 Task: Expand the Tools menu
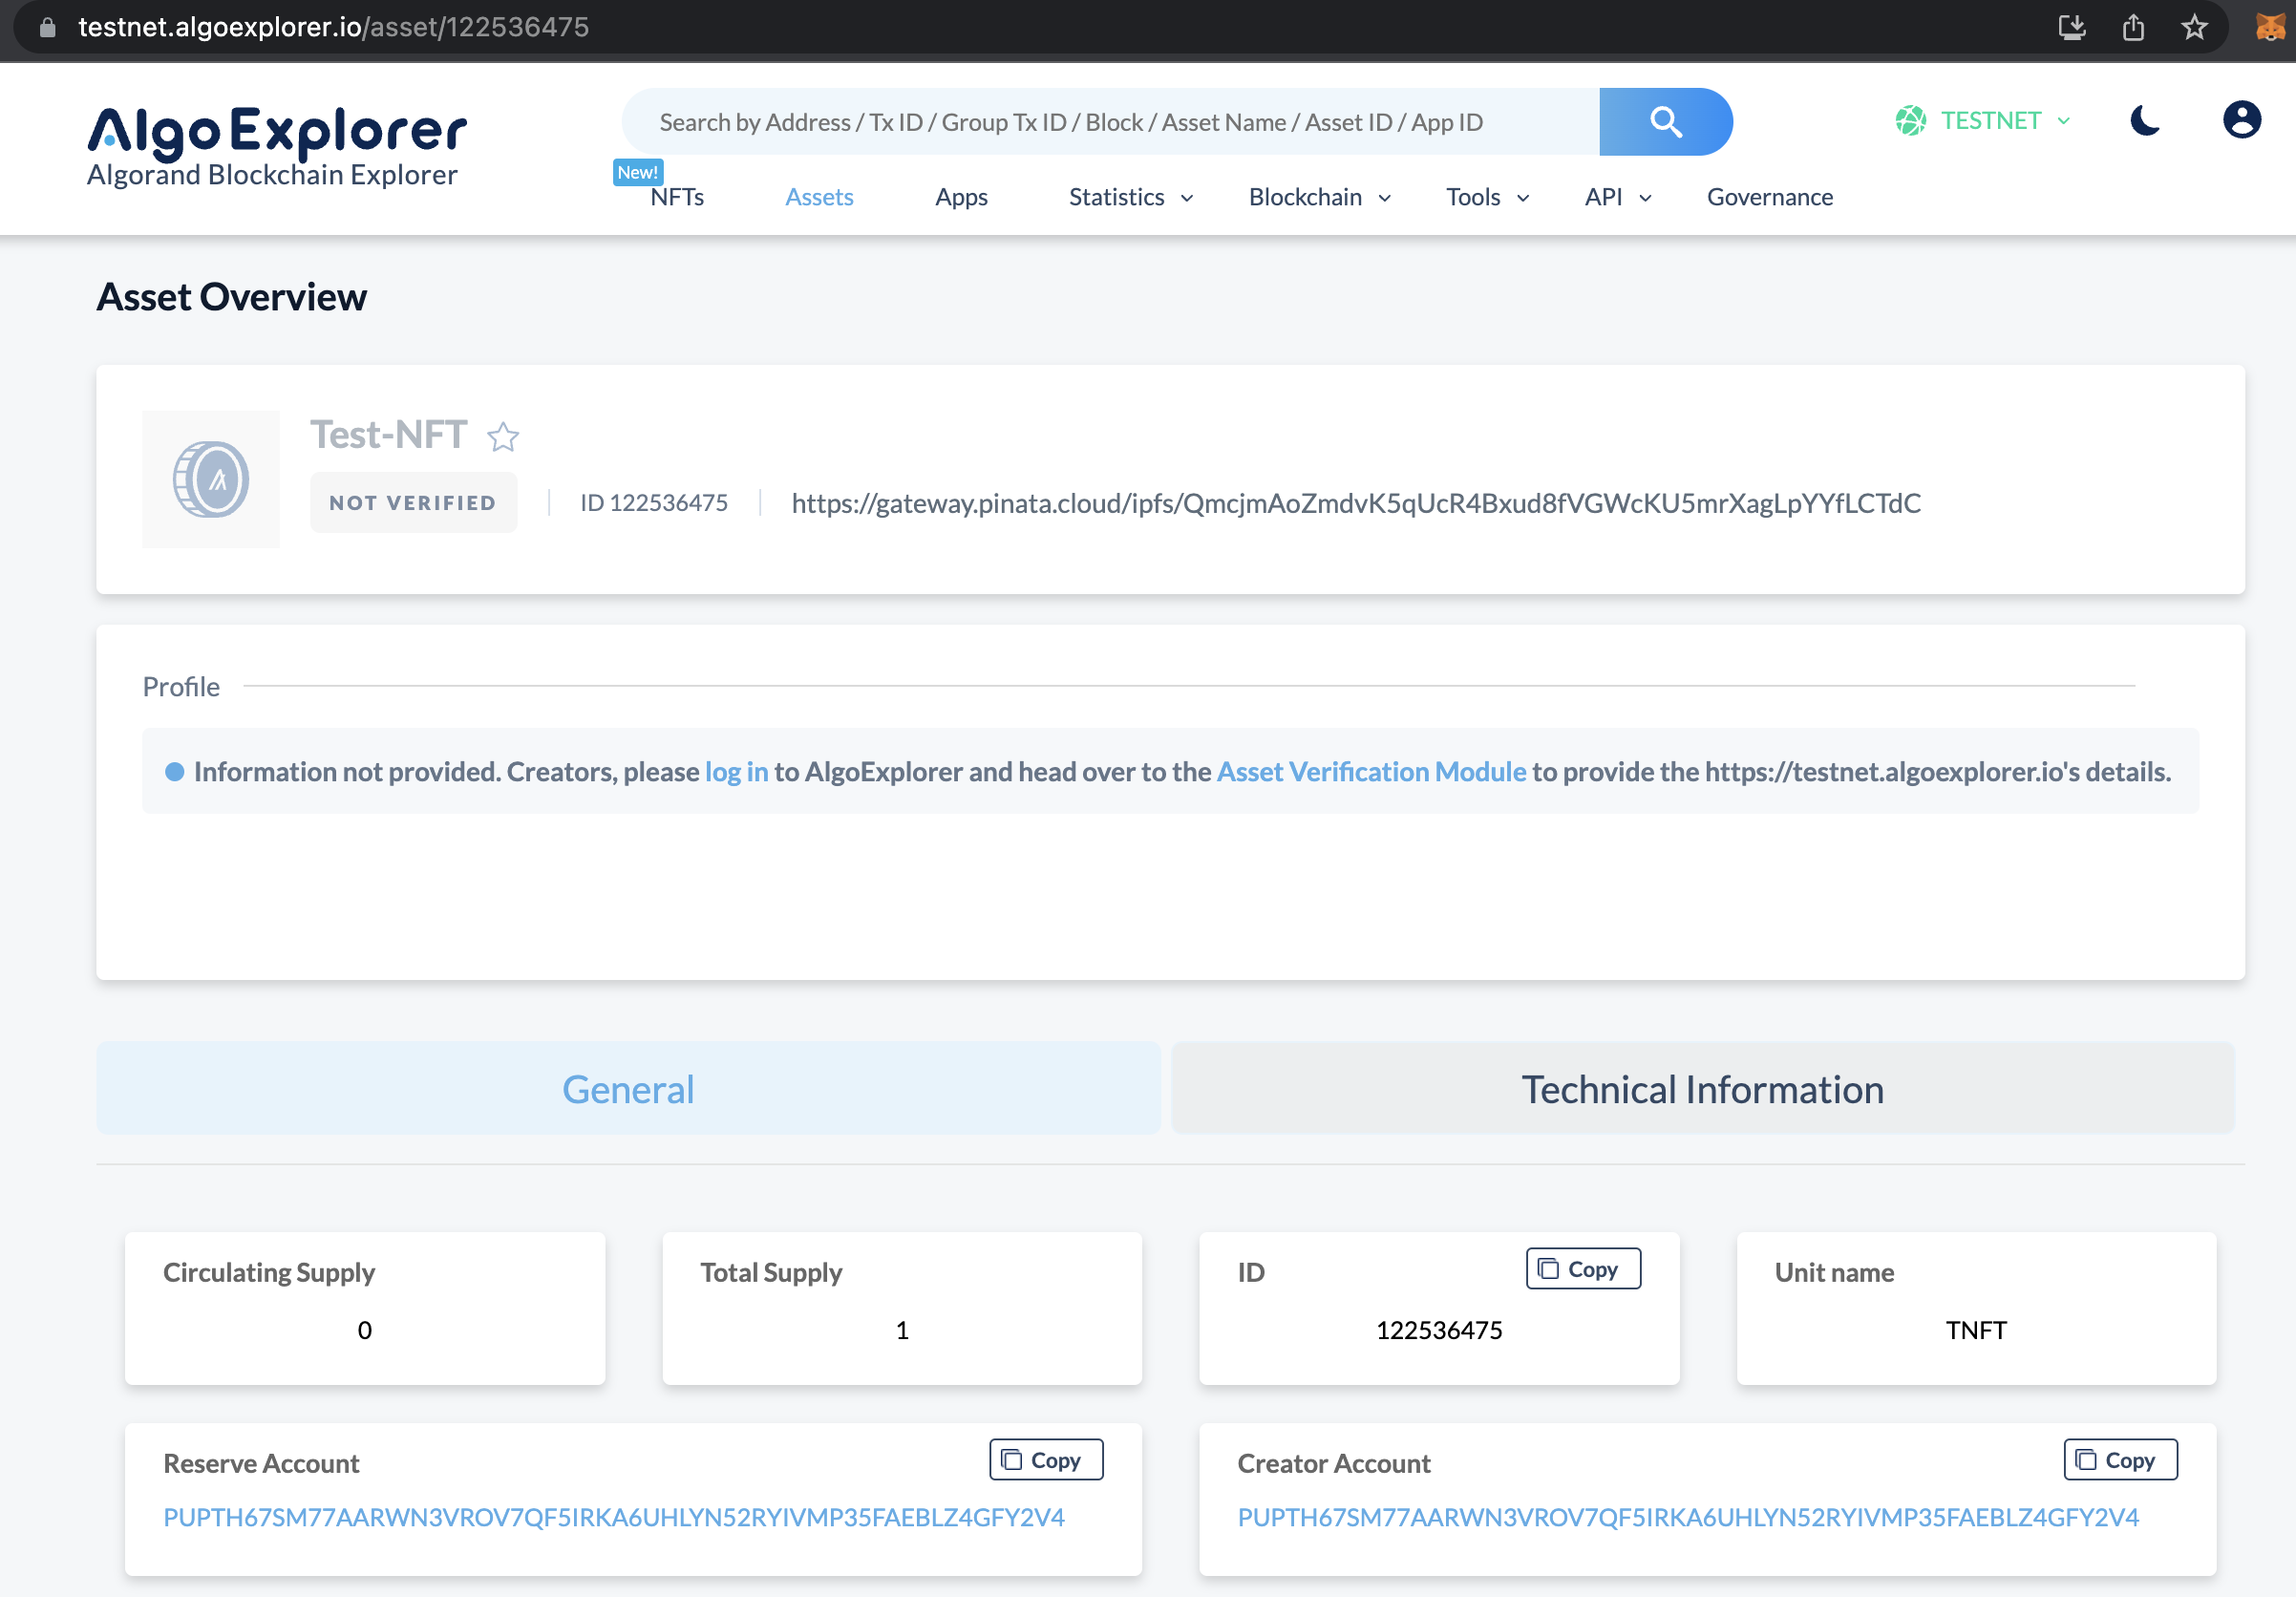click(1487, 197)
